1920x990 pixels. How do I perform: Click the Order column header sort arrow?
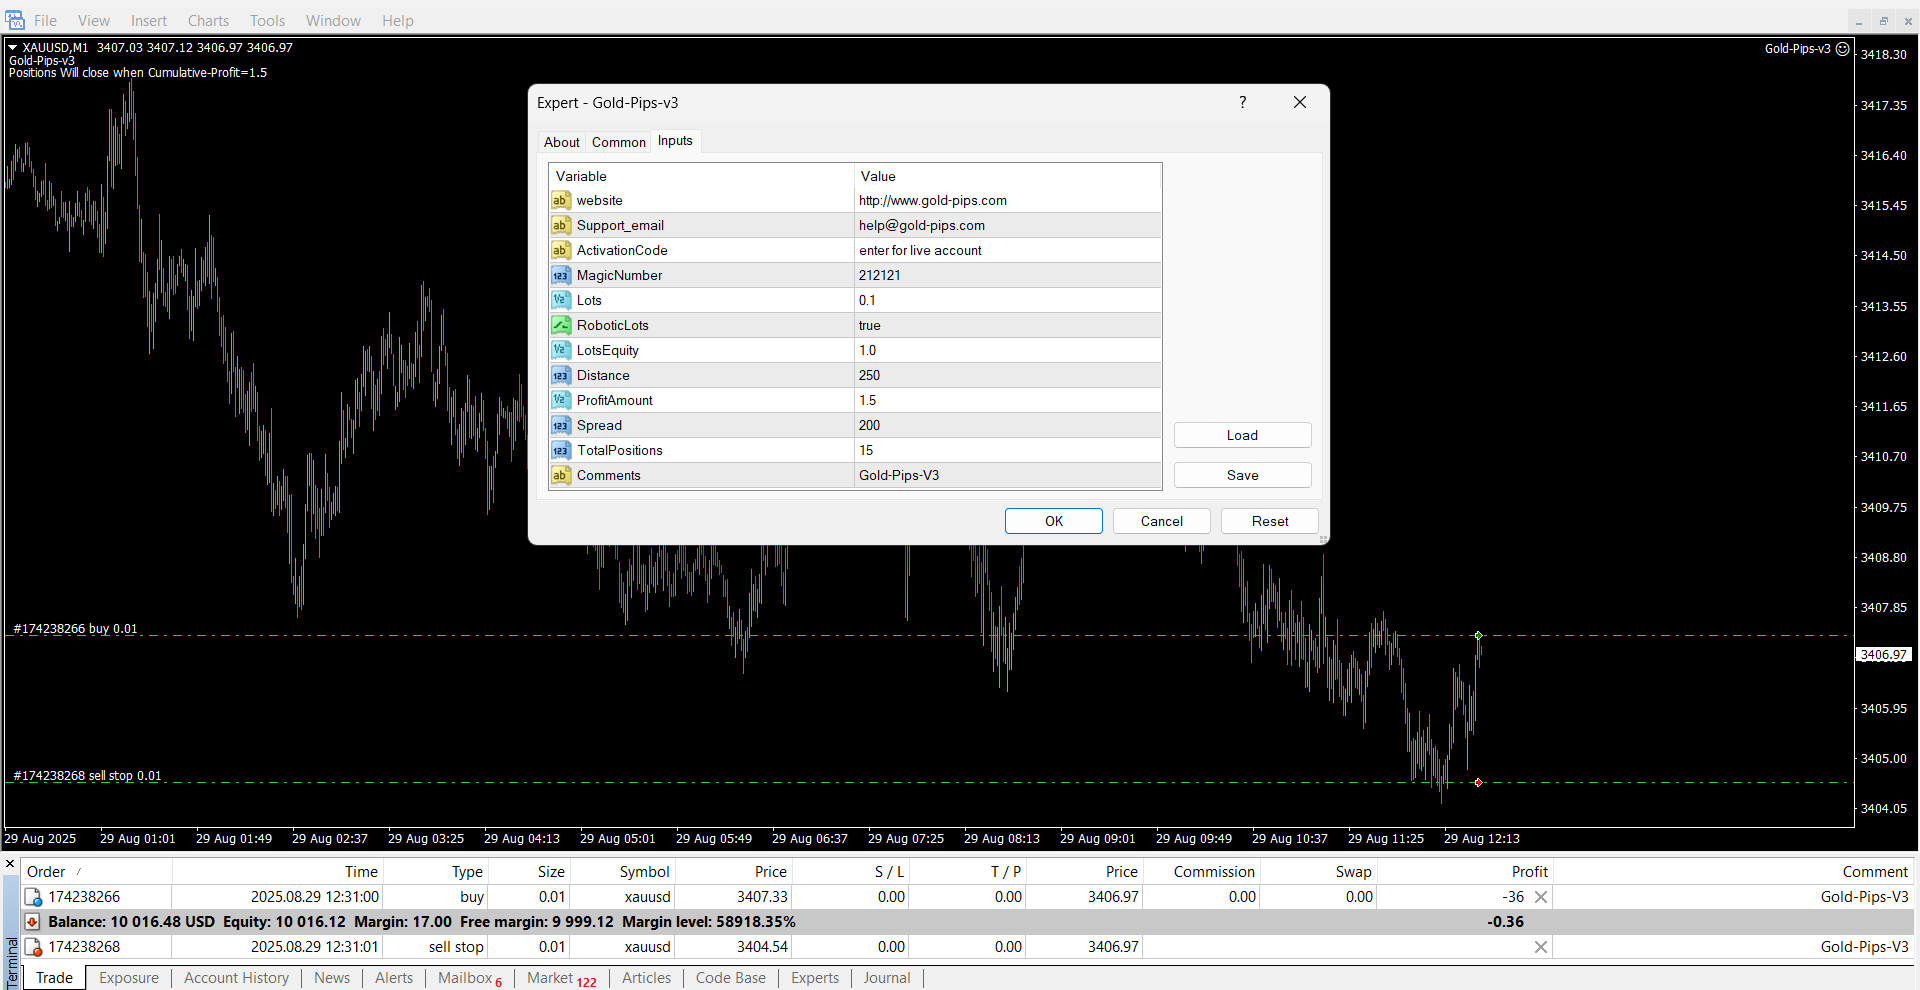click(x=79, y=872)
